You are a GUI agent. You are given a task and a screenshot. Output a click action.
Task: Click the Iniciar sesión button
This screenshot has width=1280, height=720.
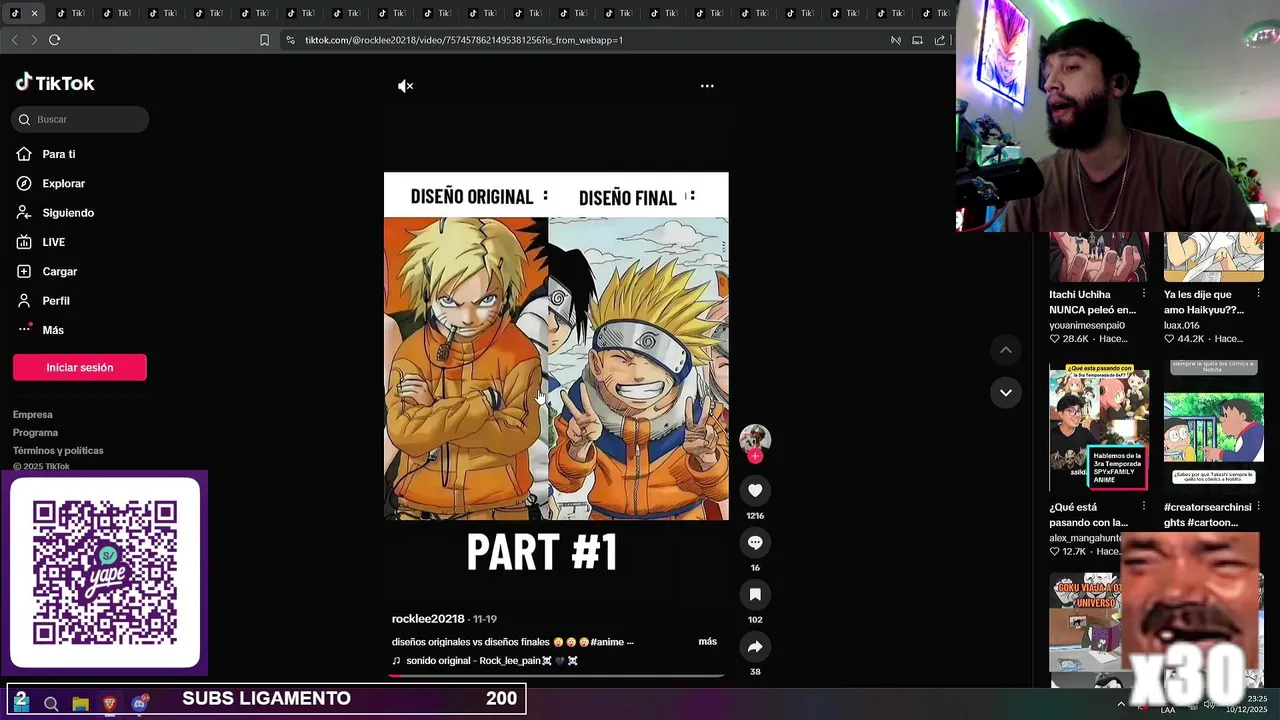80,367
